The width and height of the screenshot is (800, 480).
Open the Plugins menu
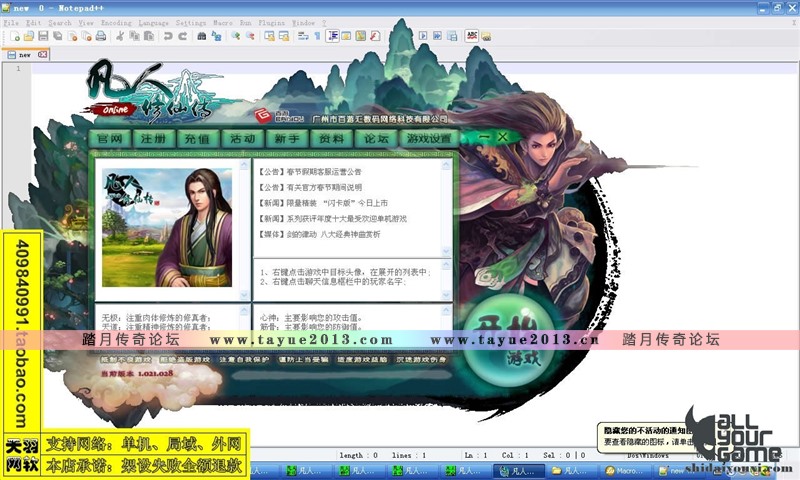tap(273, 22)
